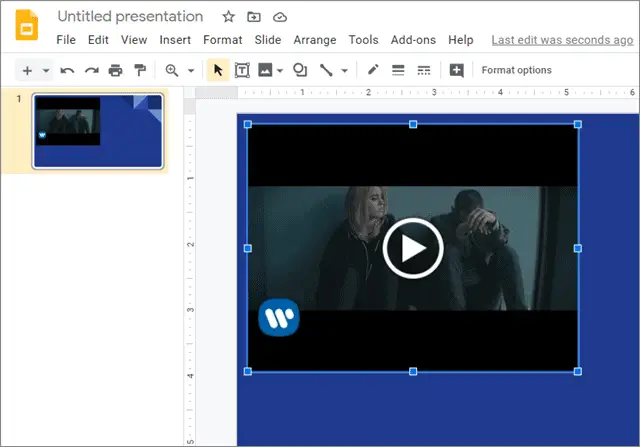Open the Tools menu
640x447 pixels.
[x=363, y=40]
